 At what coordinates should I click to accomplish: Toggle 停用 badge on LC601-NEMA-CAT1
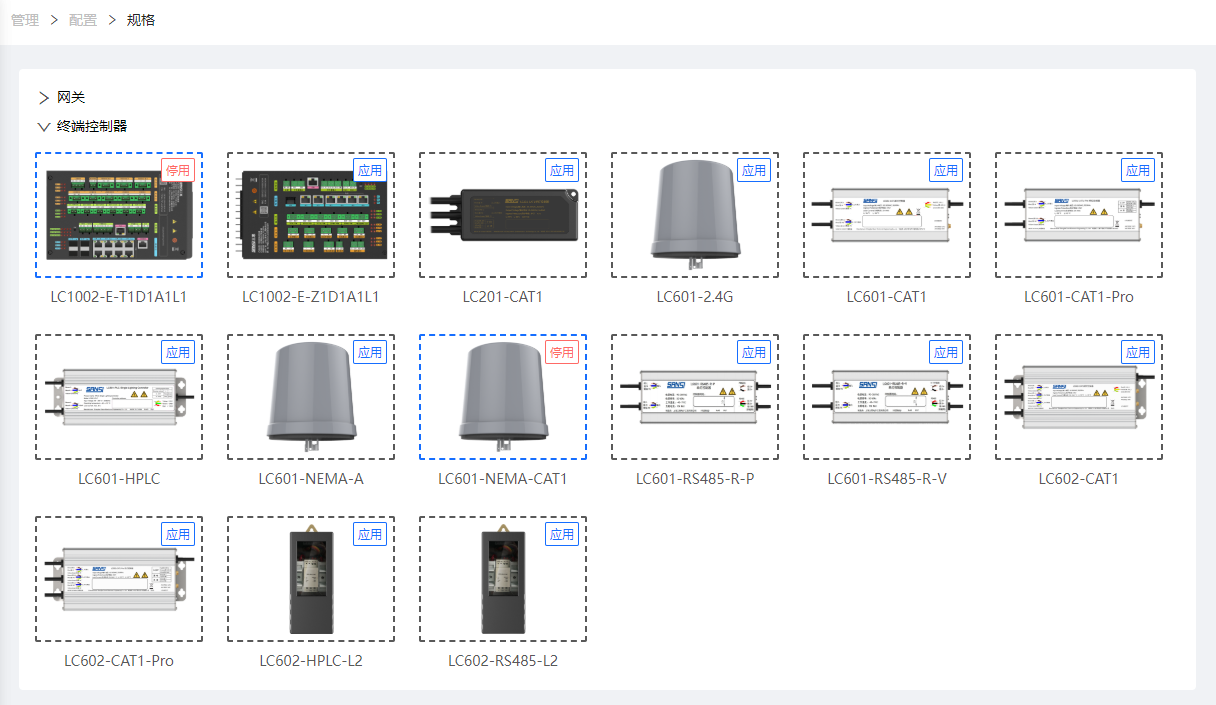click(562, 352)
